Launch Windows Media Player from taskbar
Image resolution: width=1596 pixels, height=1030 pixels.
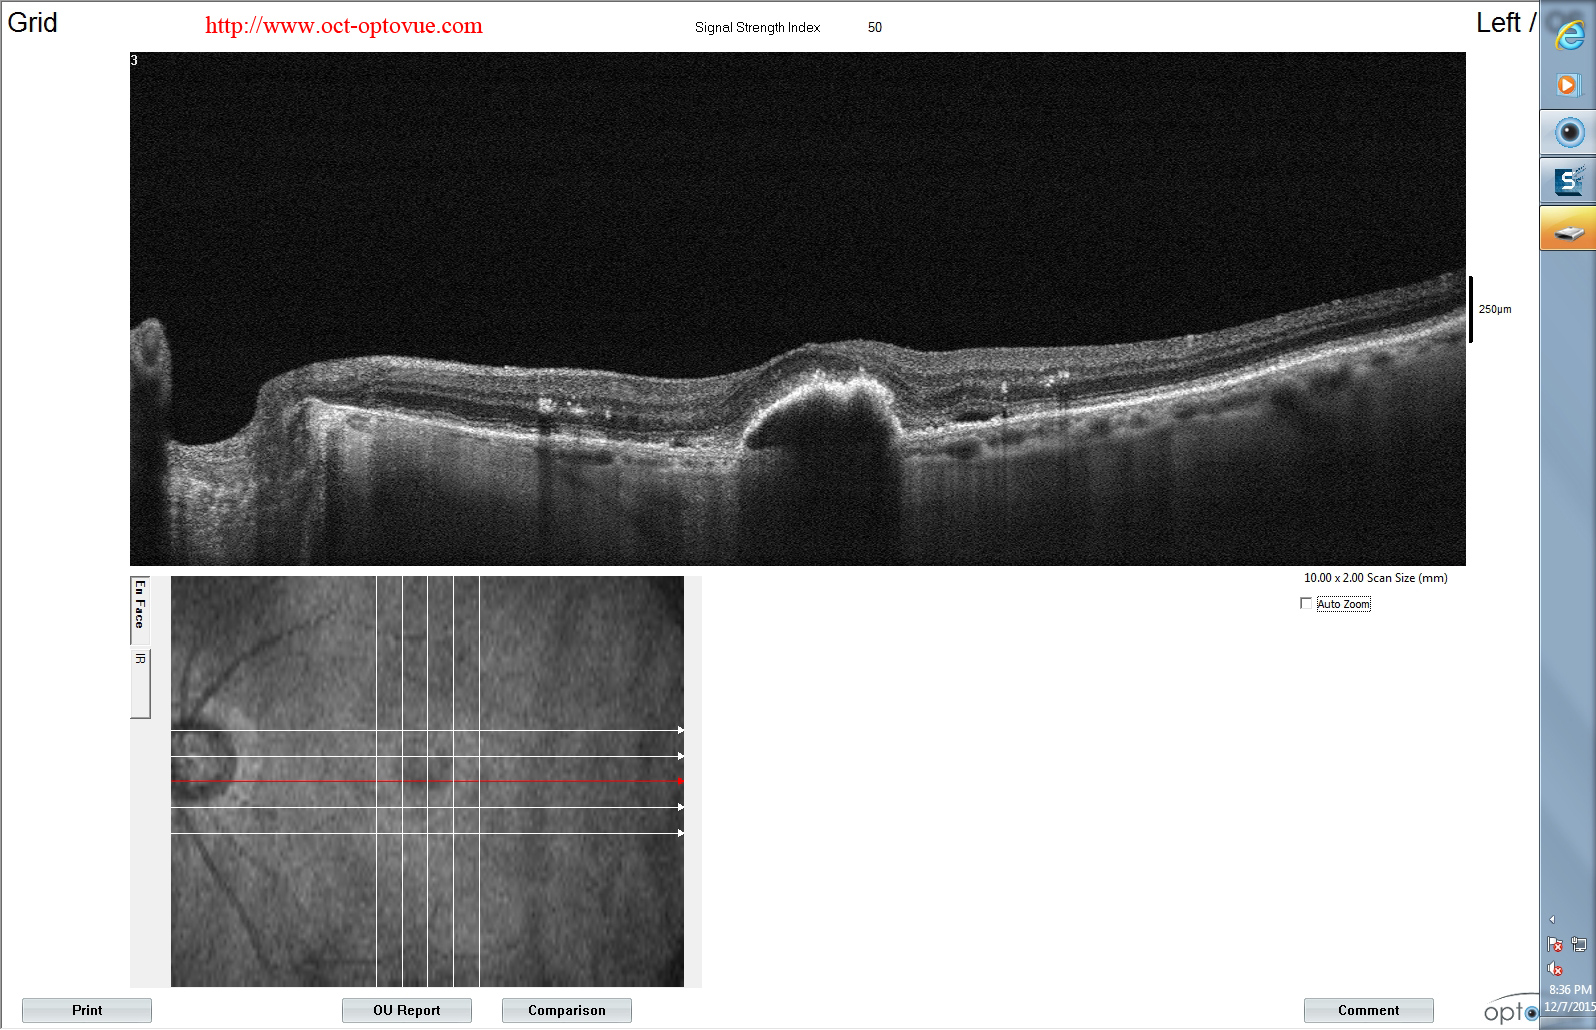[x=1567, y=85]
